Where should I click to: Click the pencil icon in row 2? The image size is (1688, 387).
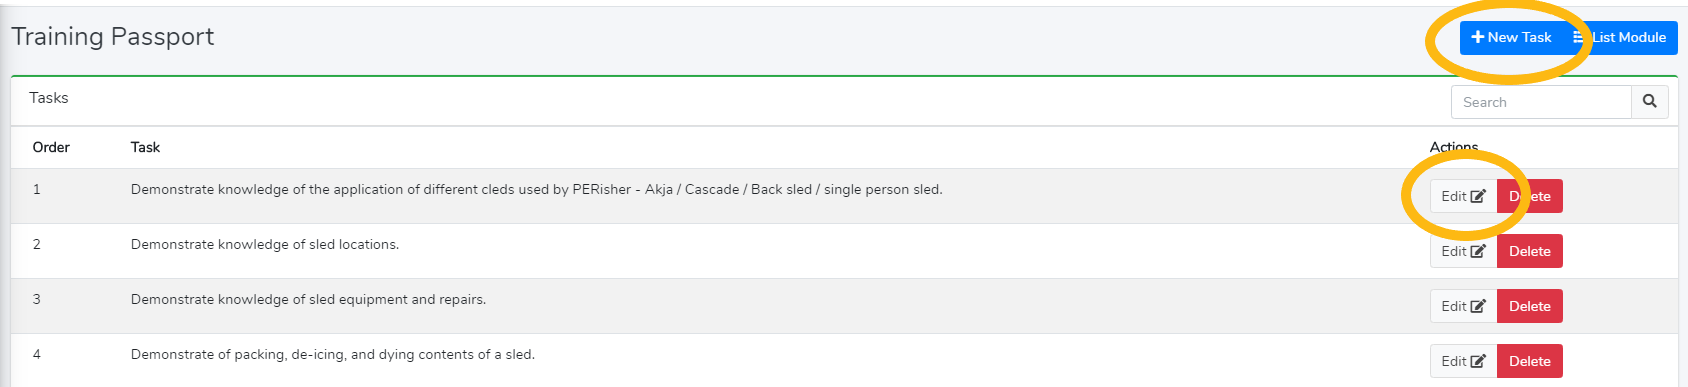[x=1478, y=251]
